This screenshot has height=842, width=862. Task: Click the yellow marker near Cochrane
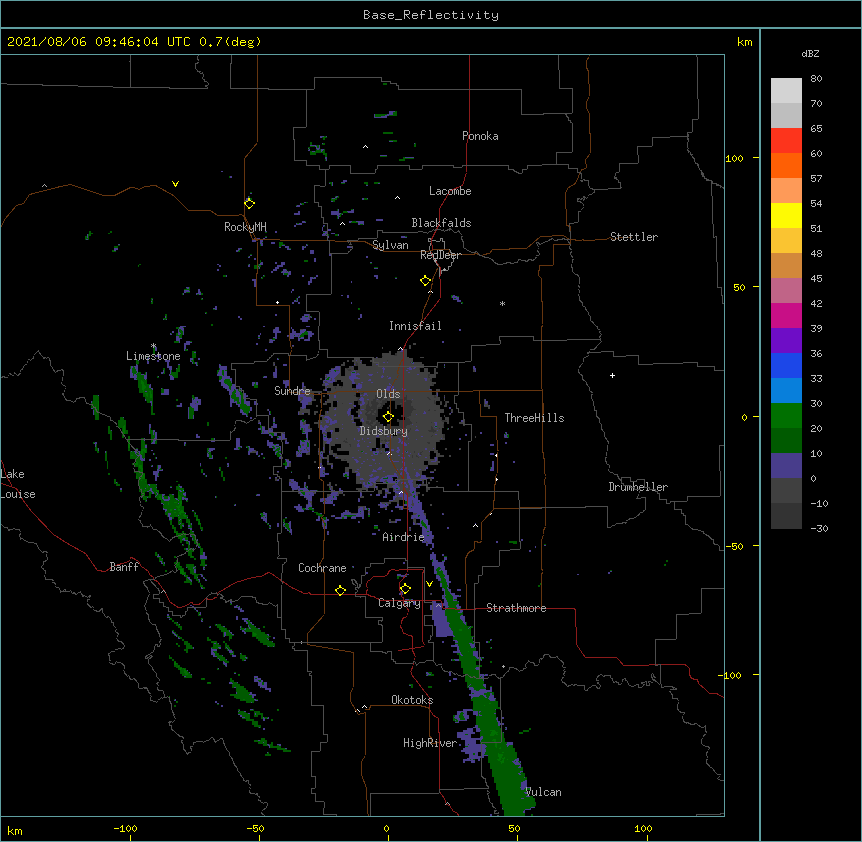(x=340, y=590)
